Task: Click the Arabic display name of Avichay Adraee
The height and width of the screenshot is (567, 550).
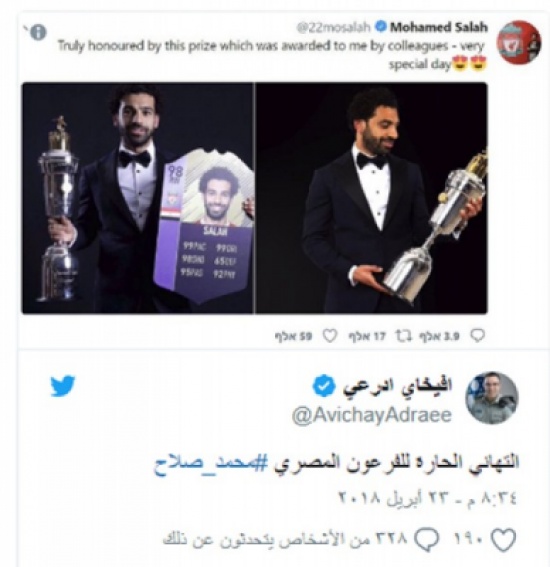Action: 397,387
